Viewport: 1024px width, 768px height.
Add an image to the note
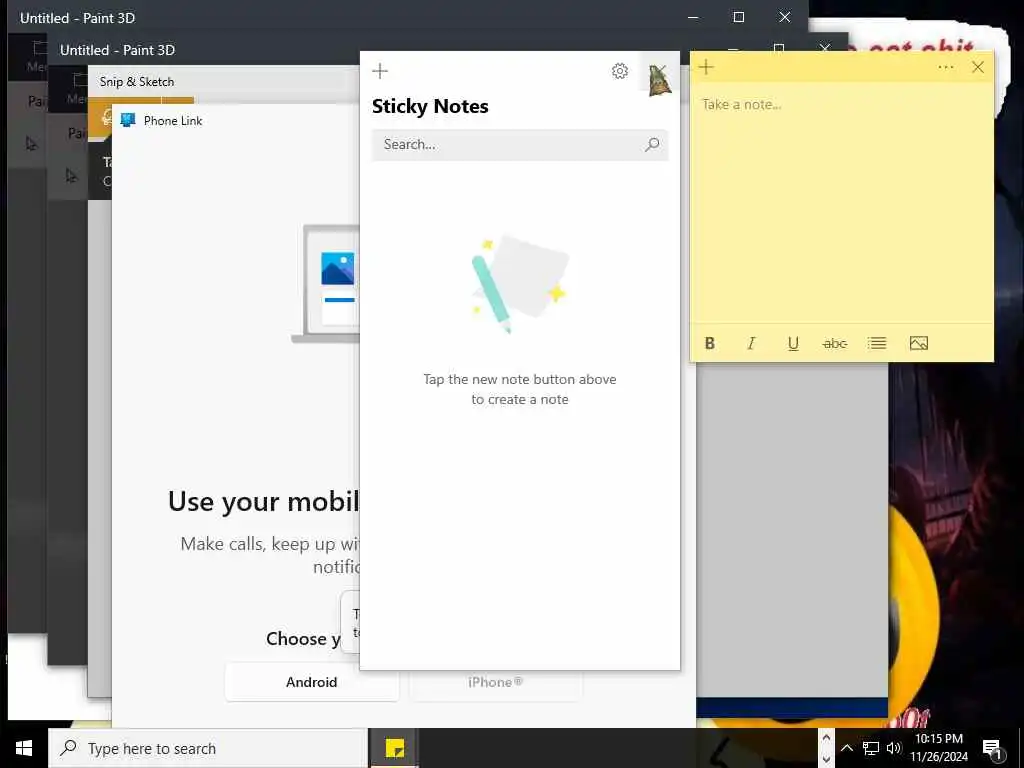pyautogui.click(x=918, y=344)
